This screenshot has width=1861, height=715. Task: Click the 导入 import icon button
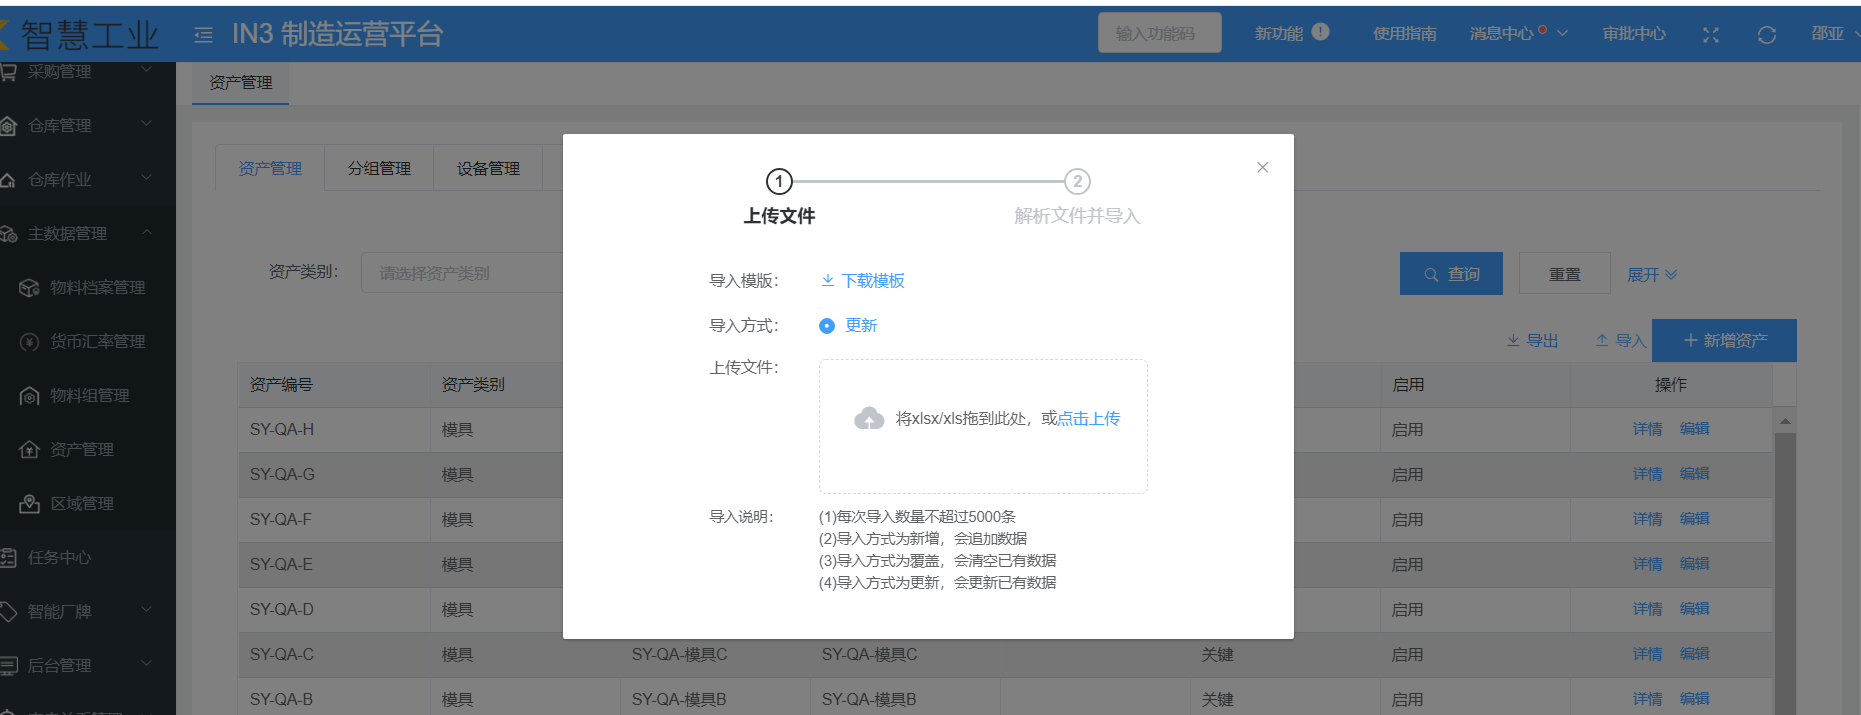(1620, 341)
